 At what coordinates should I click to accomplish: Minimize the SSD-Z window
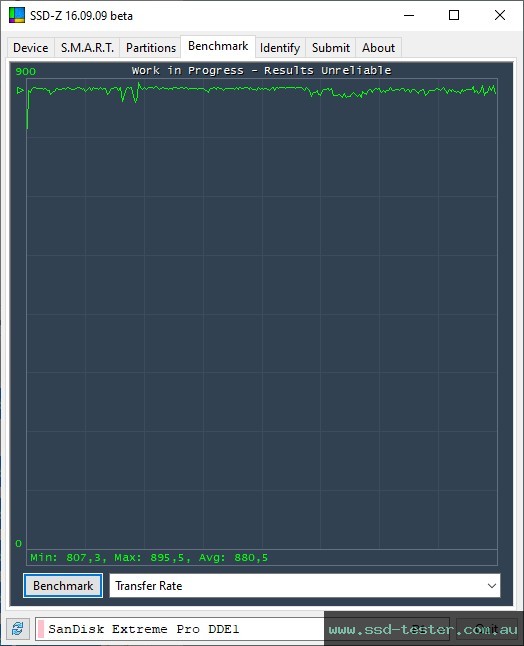pyautogui.click(x=409, y=15)
